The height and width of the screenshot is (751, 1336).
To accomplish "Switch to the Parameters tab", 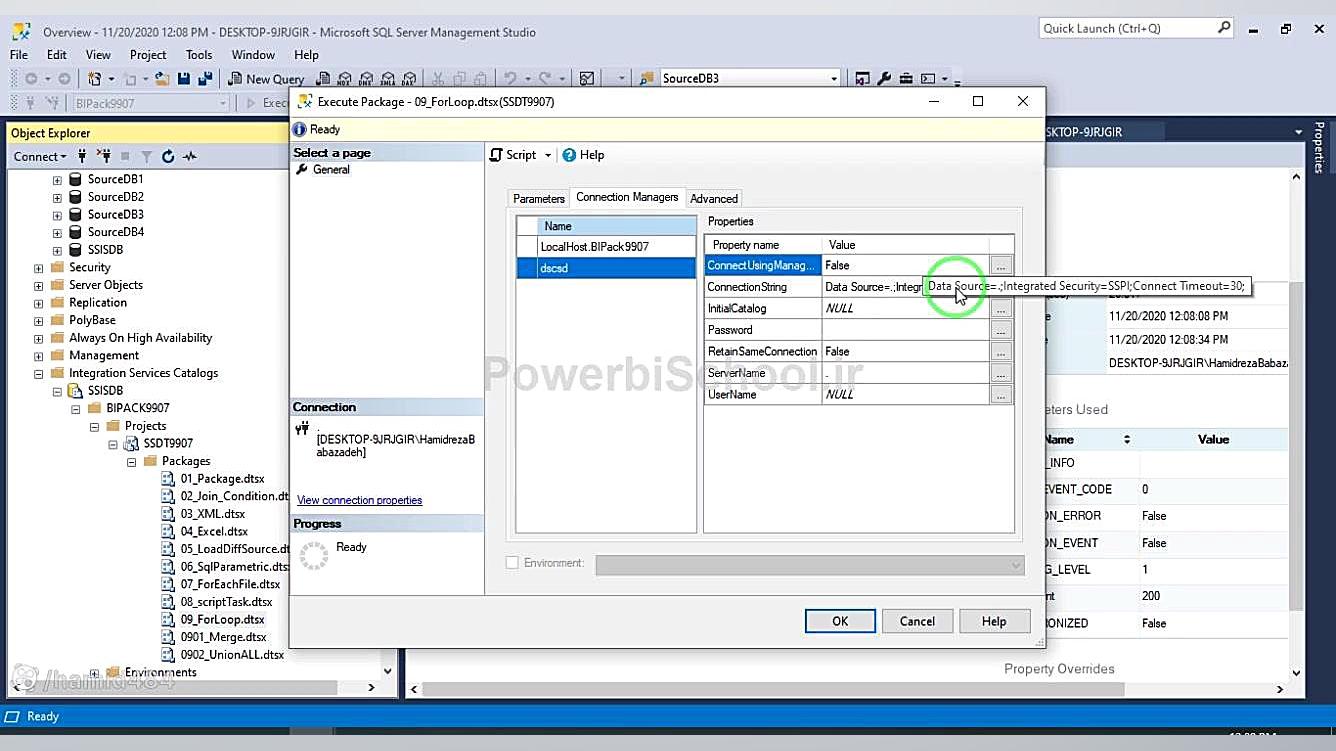I will coord(538,199).
